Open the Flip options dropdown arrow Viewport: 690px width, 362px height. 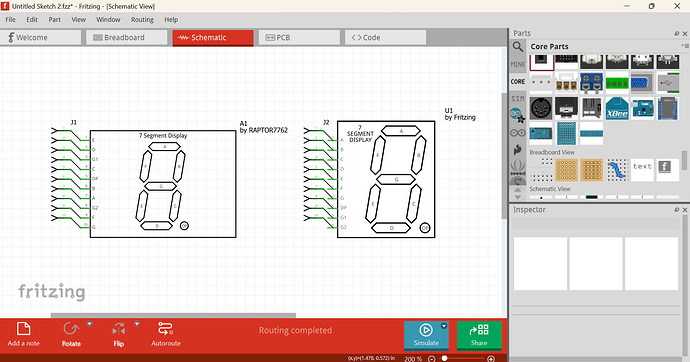137,324
